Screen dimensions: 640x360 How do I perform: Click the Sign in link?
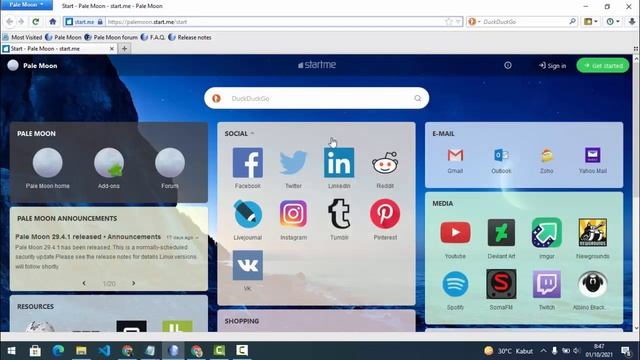(x=552, y=66)
